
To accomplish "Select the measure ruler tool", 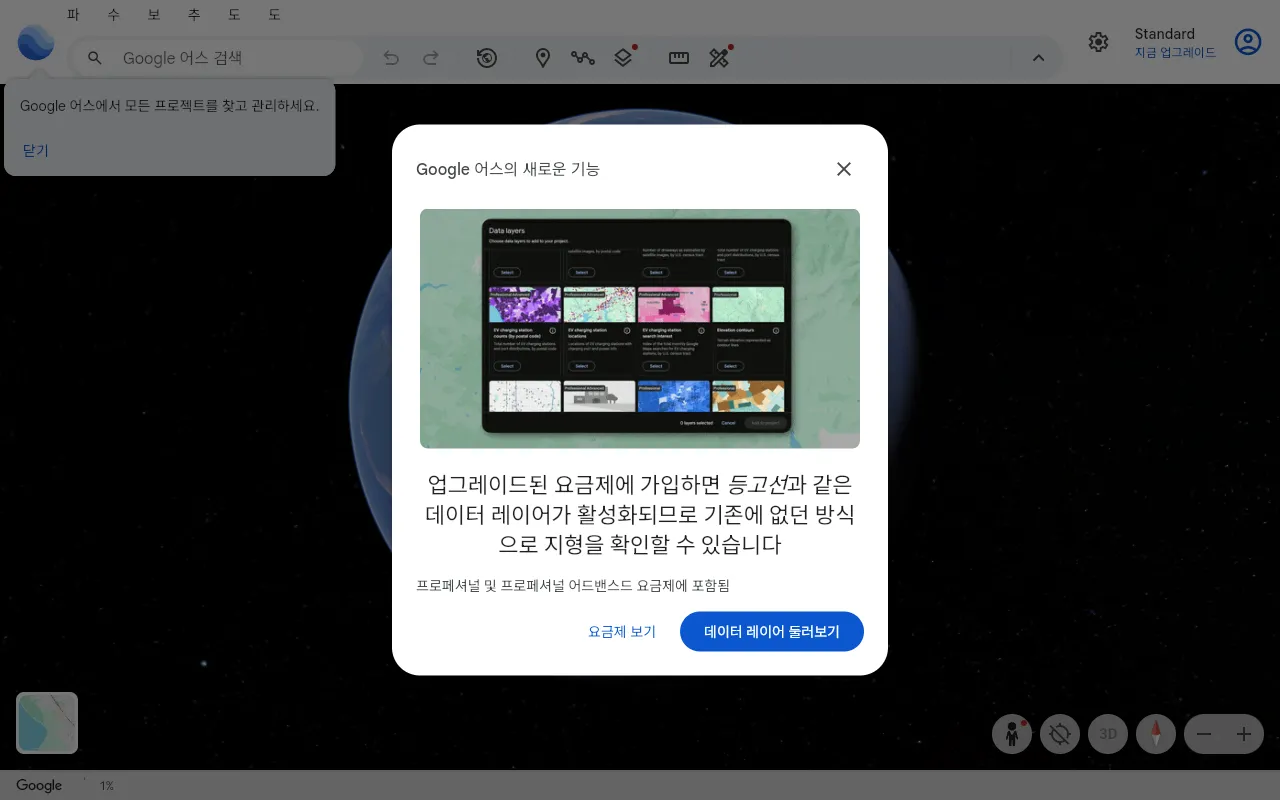I will tap(679, 57).
